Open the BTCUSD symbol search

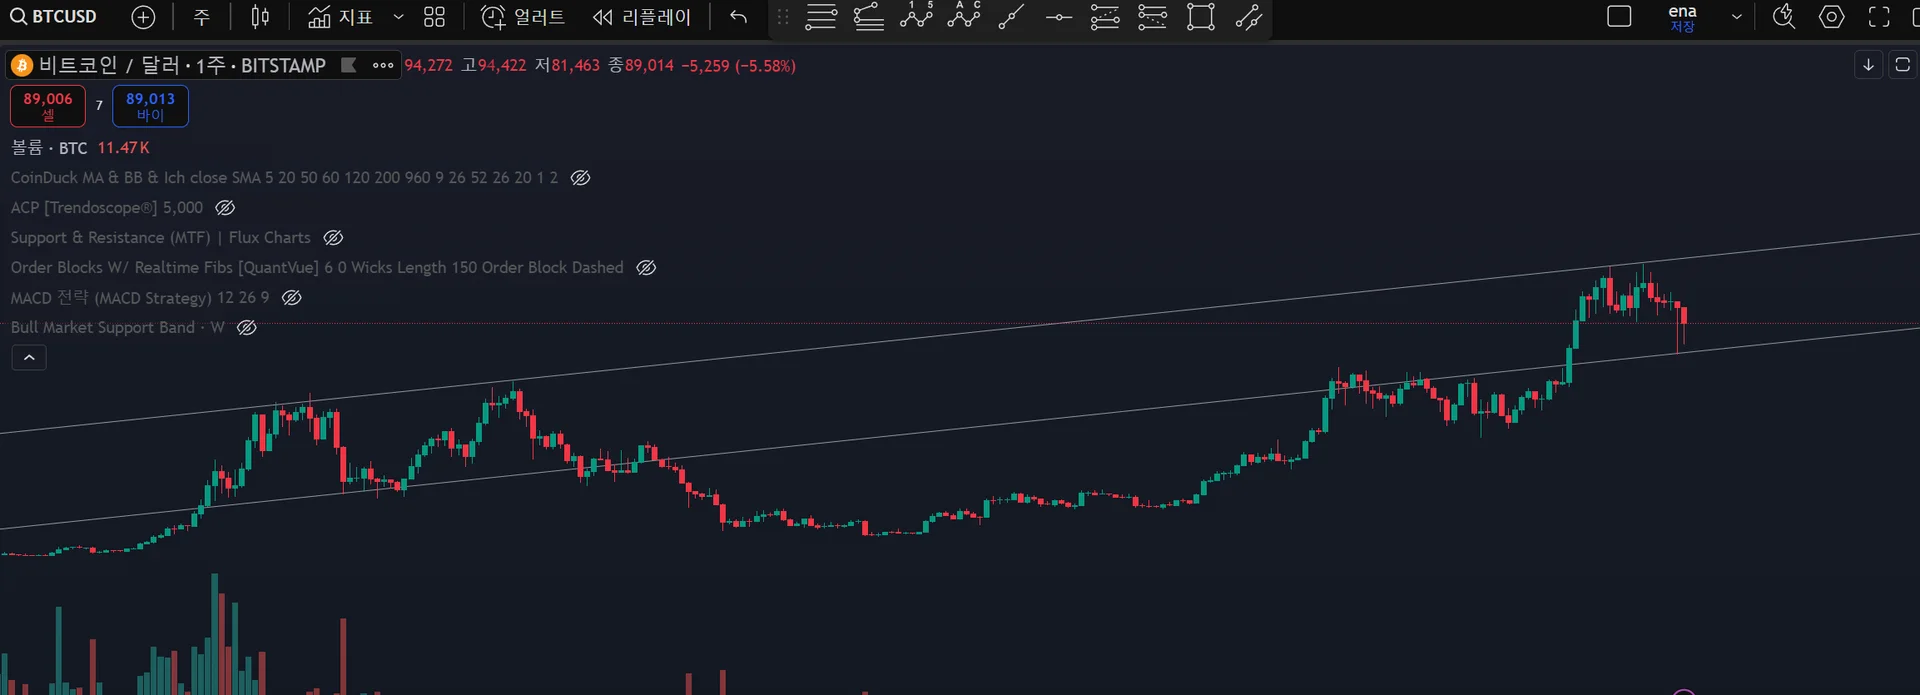[x=54, y=17]
